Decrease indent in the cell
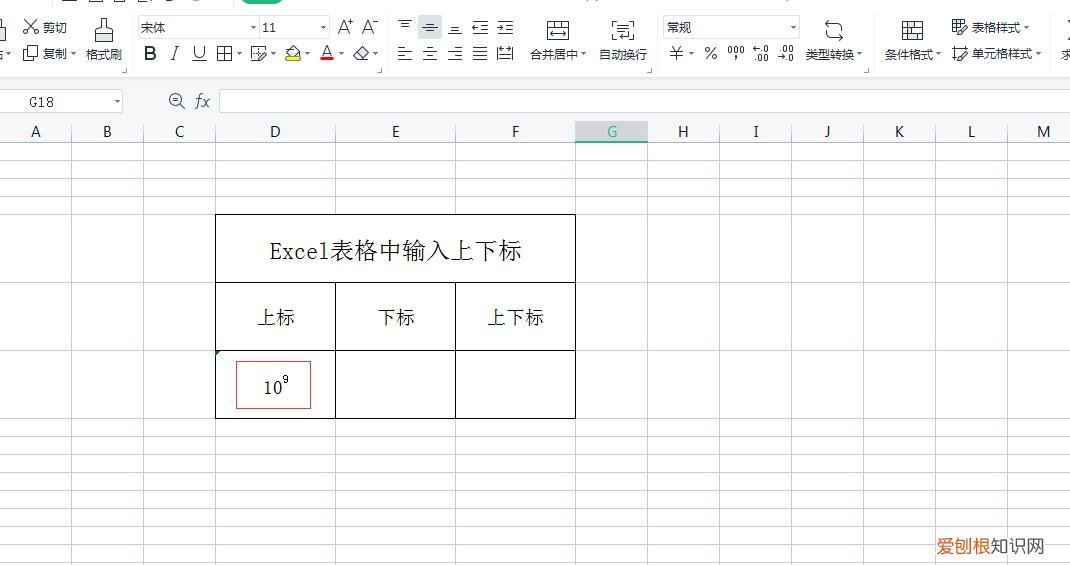Image resolution: width=1070 pixels, height=565 pixels. (x=480, y=27)
